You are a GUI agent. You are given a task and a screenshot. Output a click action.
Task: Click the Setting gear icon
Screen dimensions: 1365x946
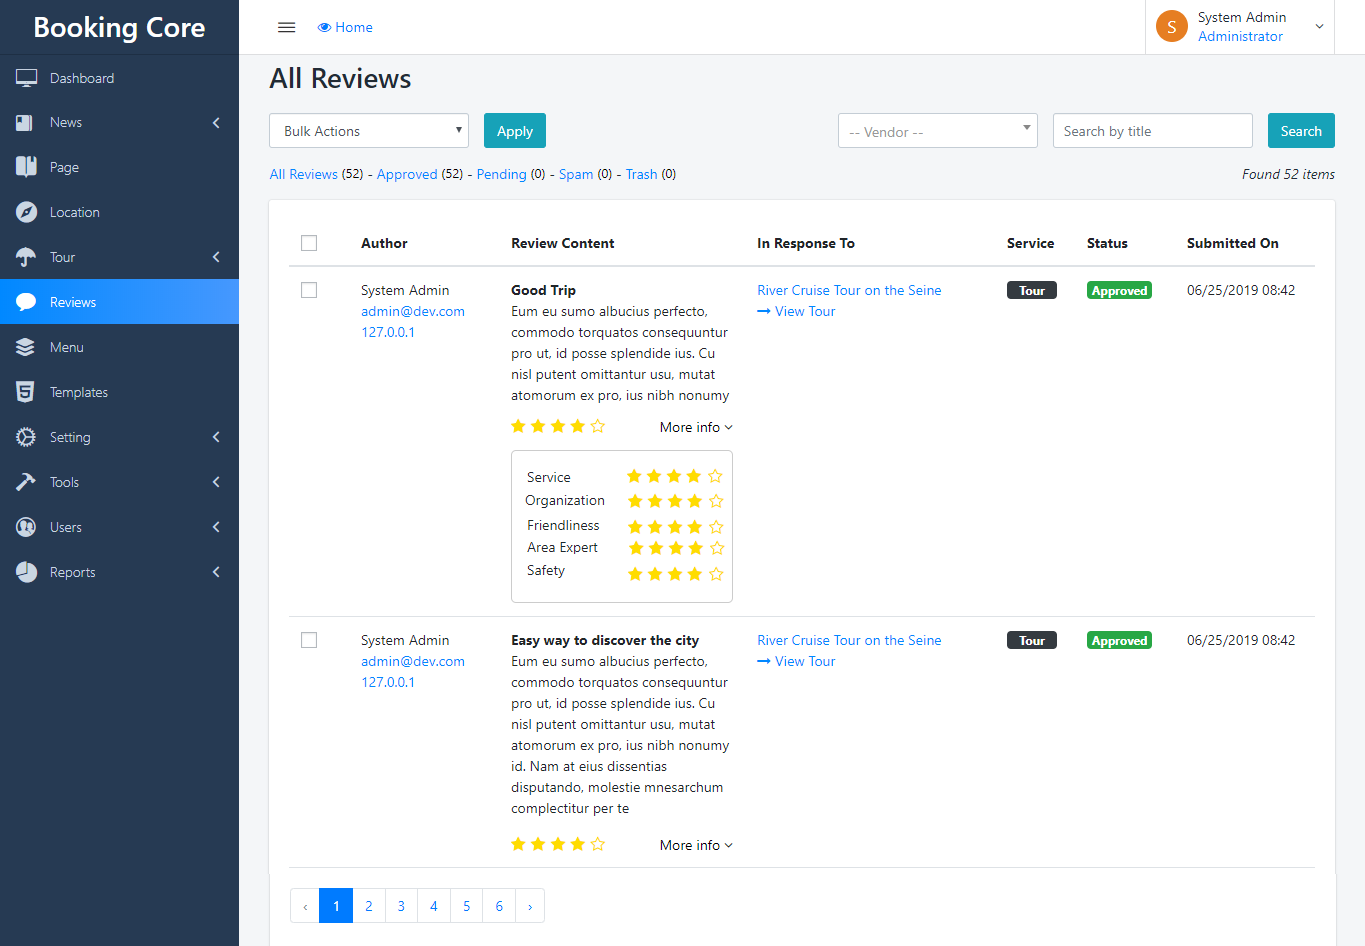26,437
